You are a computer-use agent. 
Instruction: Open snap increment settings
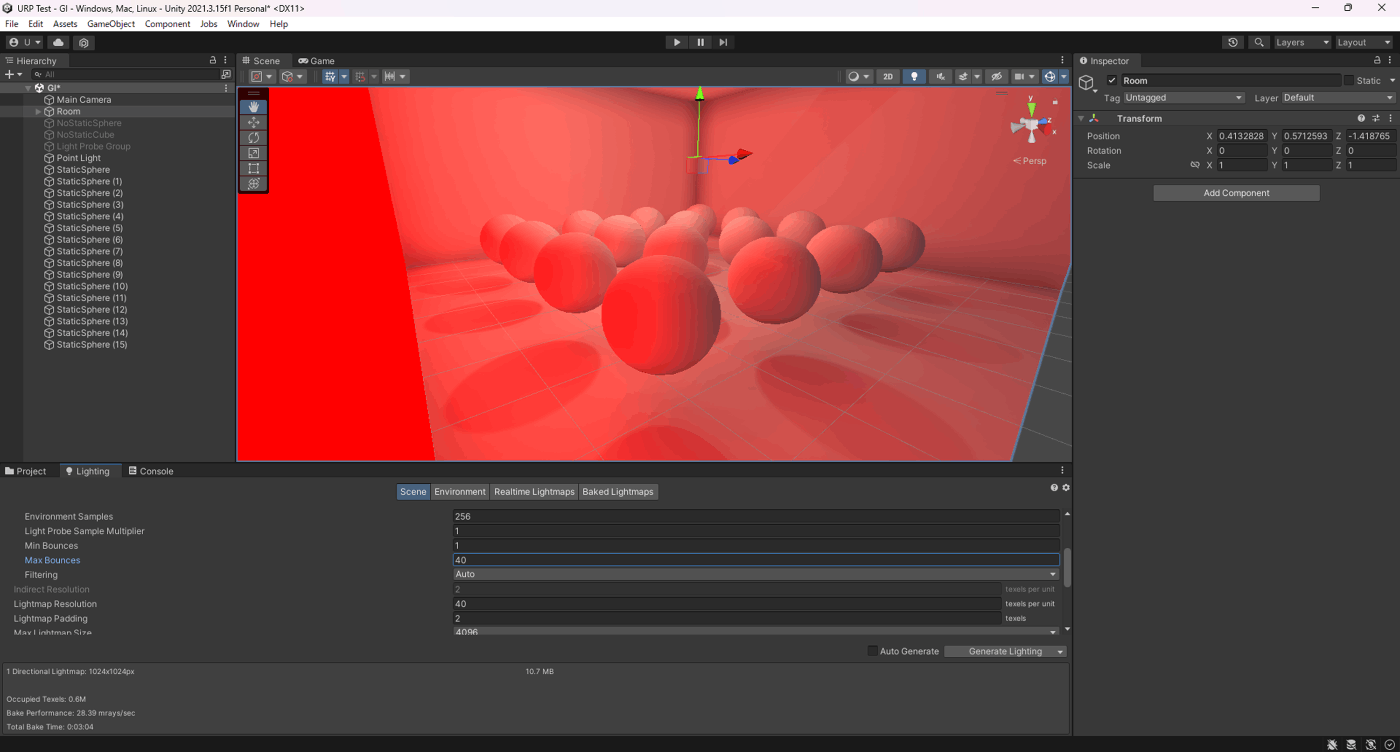point(396,76)
